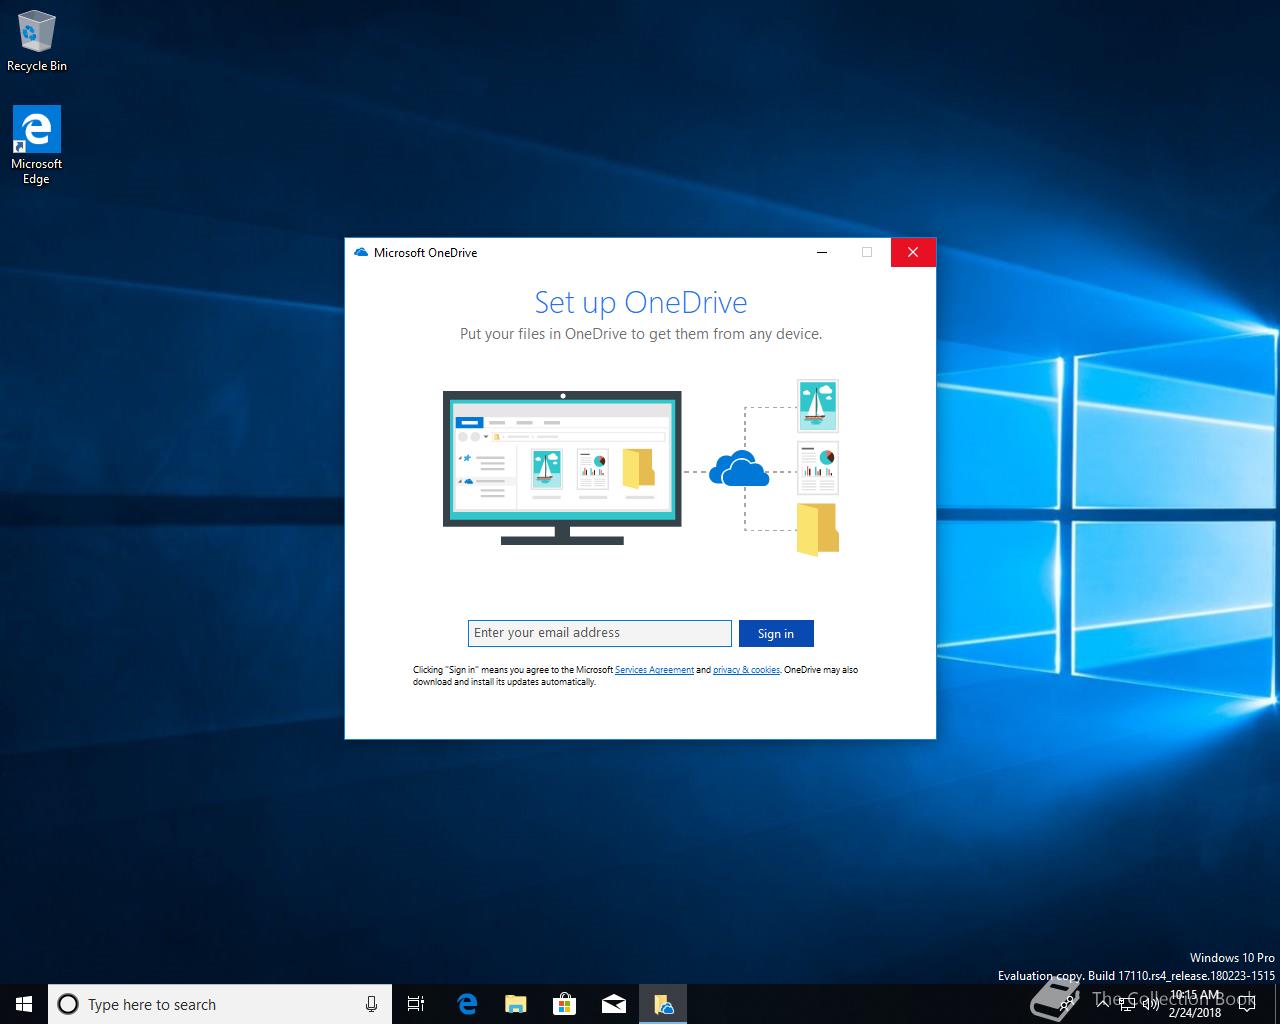The image size is (1280, 1024).
Task: Open File Explorer from the taskbar
Action: 515,1004
